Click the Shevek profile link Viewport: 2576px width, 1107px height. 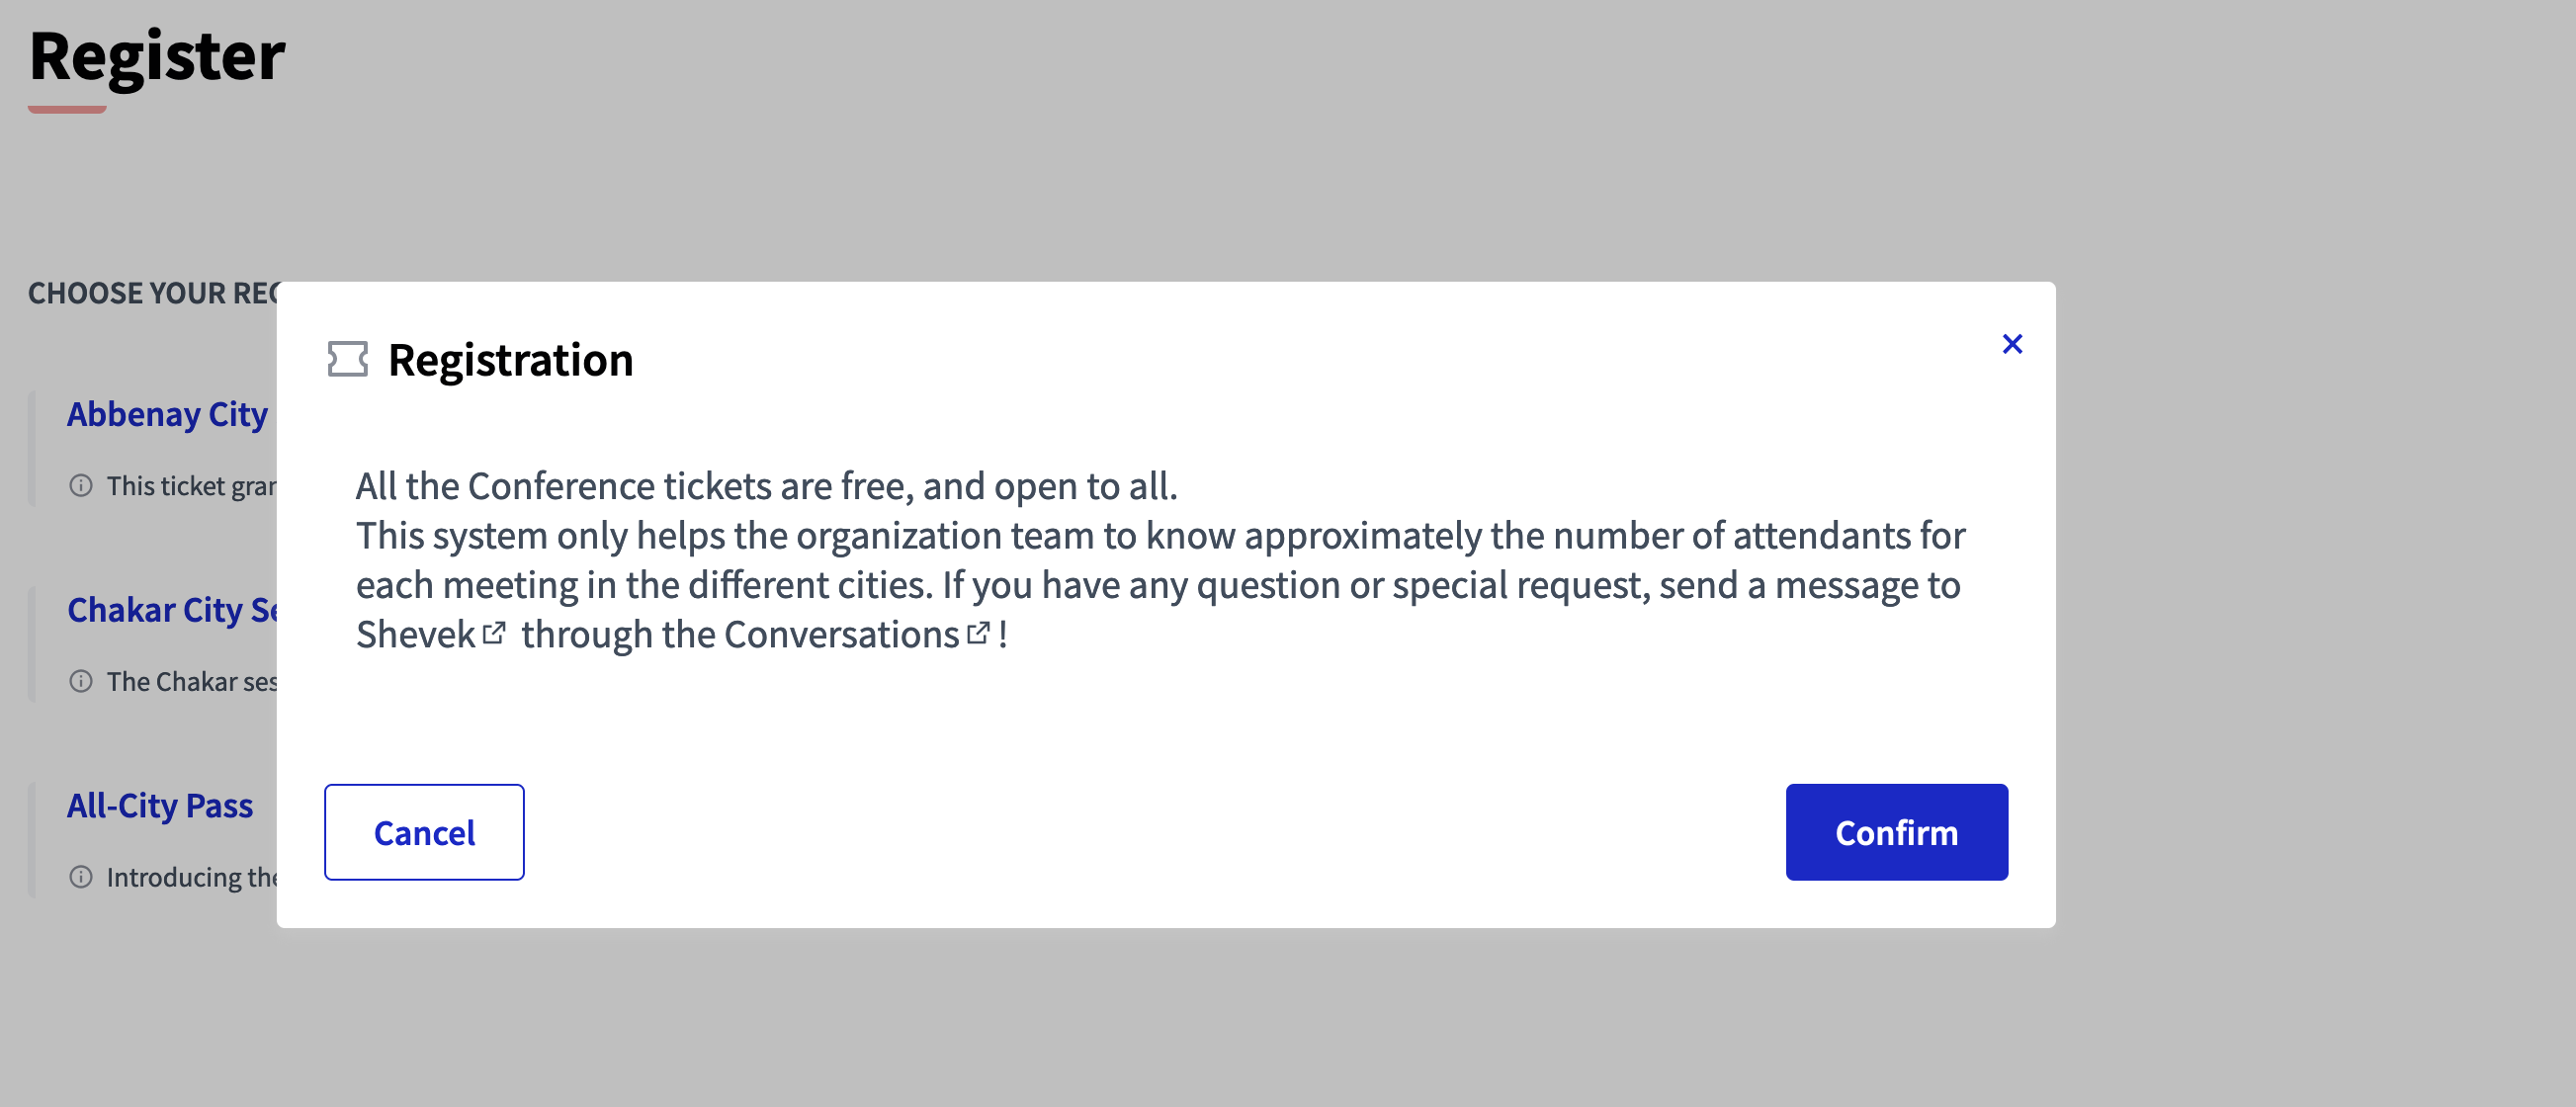click(x=417, y=634)
